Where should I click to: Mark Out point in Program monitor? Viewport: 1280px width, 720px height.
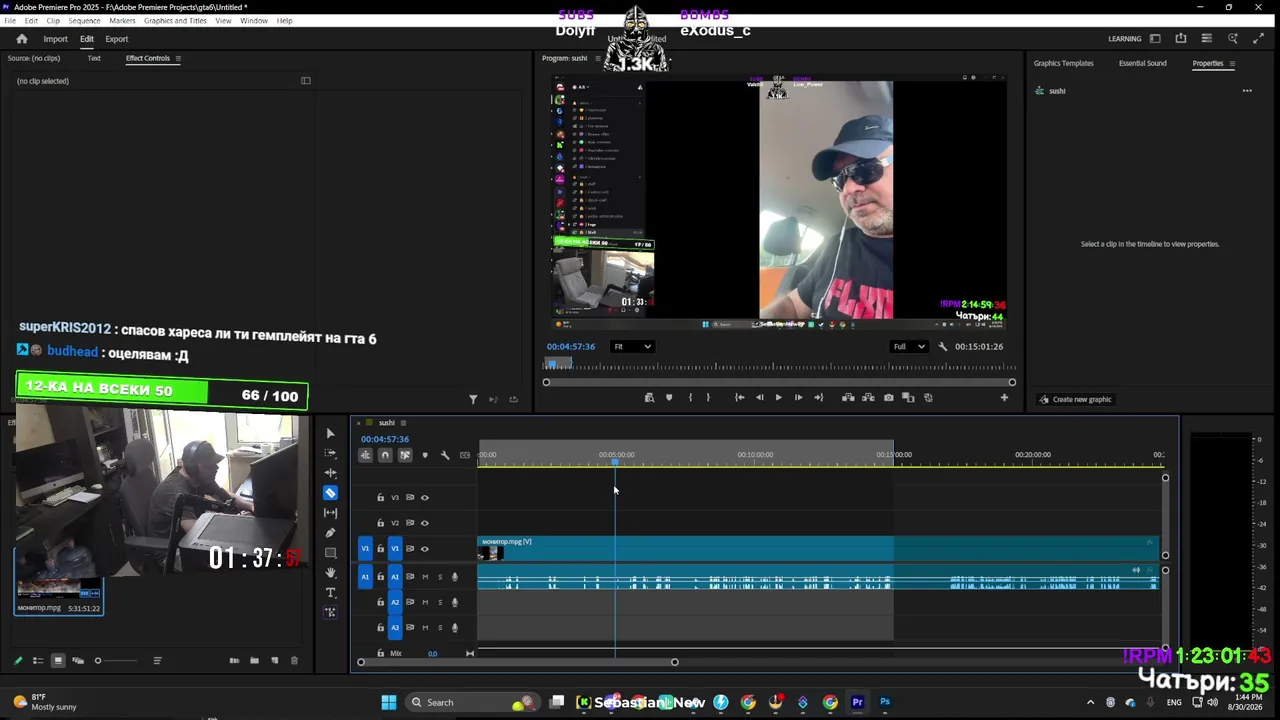coord(709,398)
